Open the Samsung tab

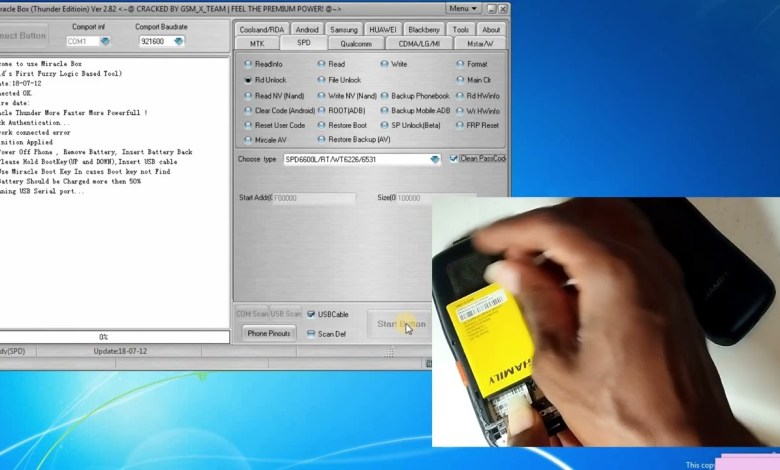343,30
